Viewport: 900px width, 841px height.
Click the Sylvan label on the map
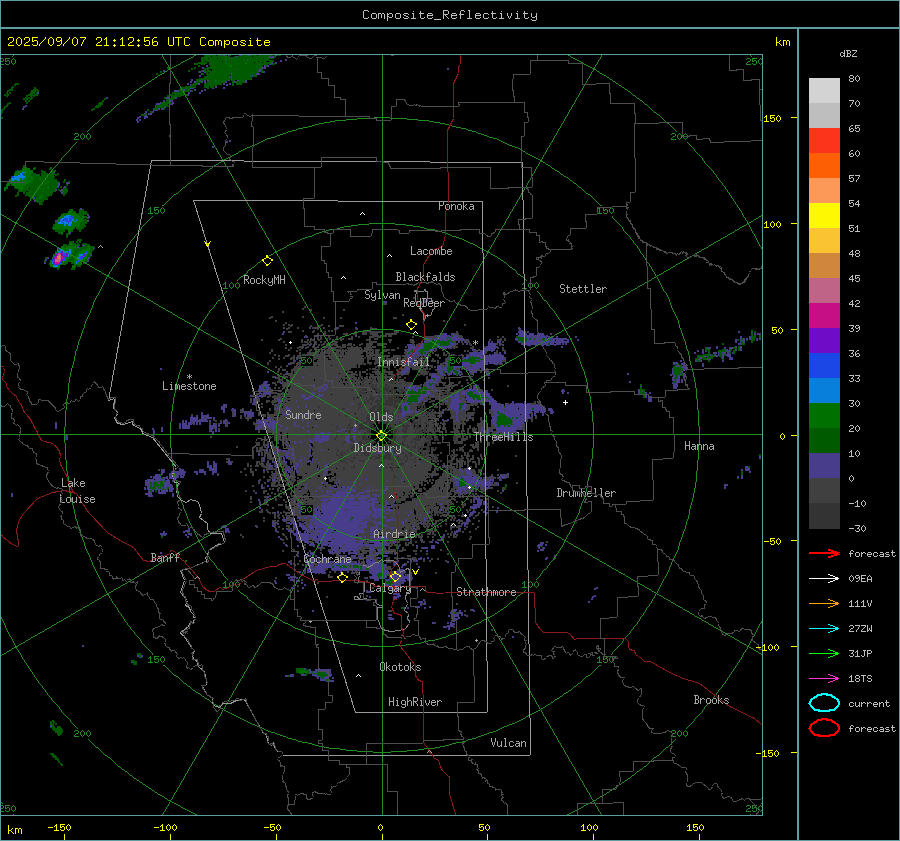[382, 295]
